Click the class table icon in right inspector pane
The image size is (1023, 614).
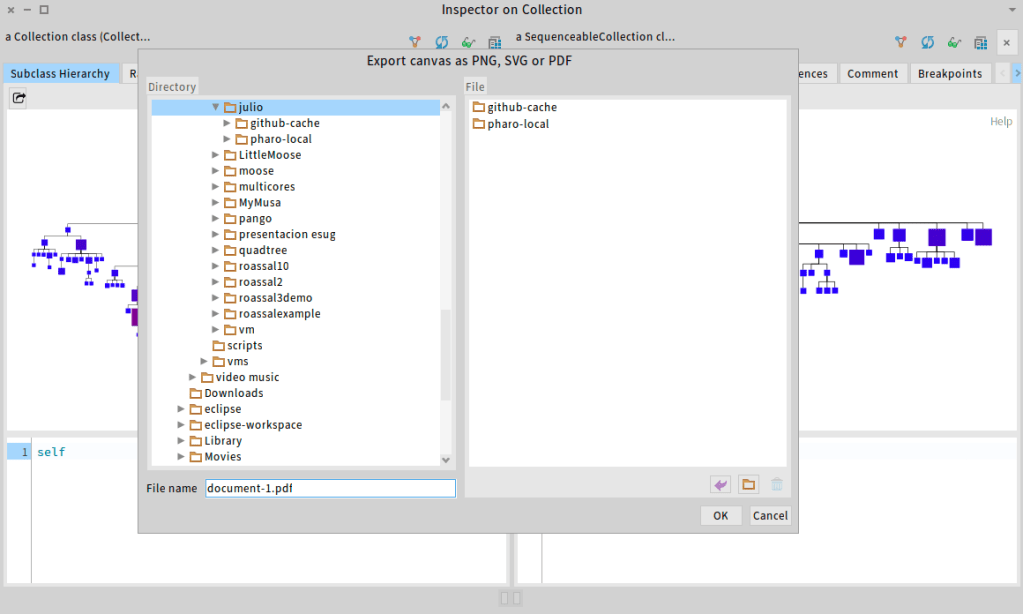[x=981, y=42]
